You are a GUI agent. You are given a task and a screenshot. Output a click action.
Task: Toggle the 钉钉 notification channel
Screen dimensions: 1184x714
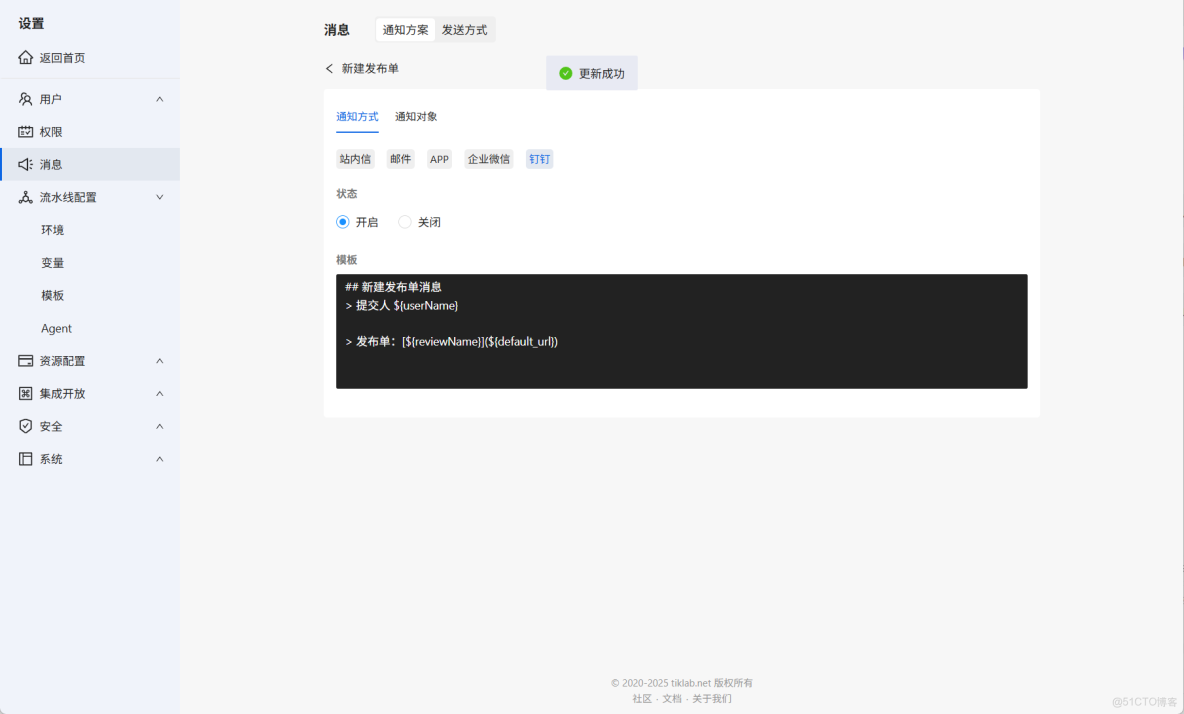[539, 158]
